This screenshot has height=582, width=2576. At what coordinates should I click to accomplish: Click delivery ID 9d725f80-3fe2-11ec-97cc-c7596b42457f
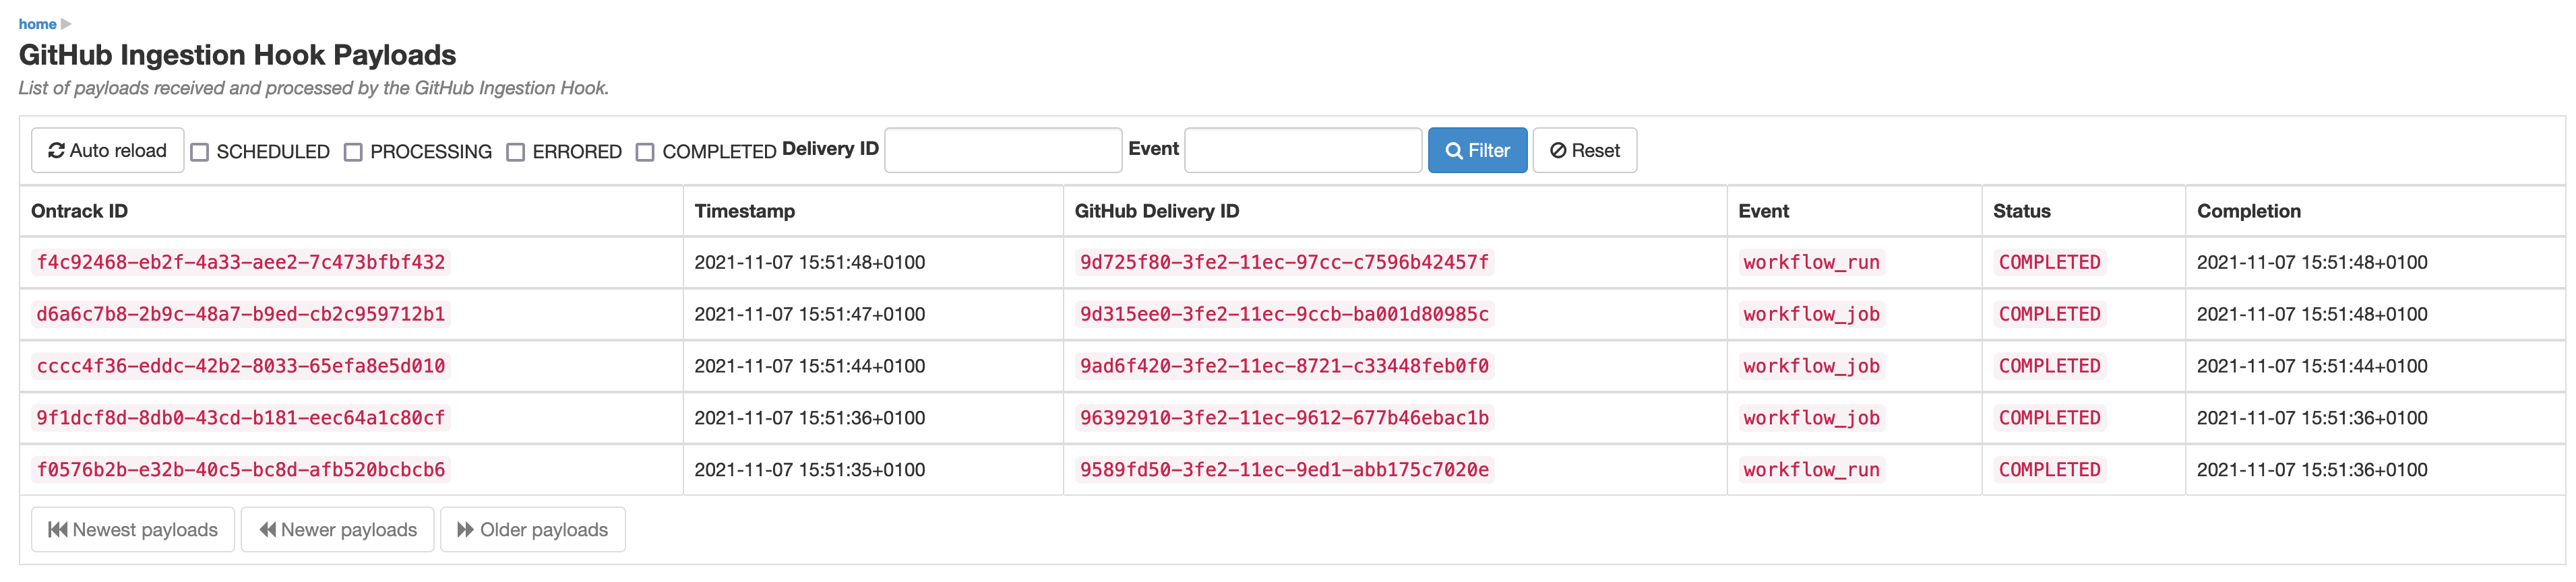[1284, 262]
